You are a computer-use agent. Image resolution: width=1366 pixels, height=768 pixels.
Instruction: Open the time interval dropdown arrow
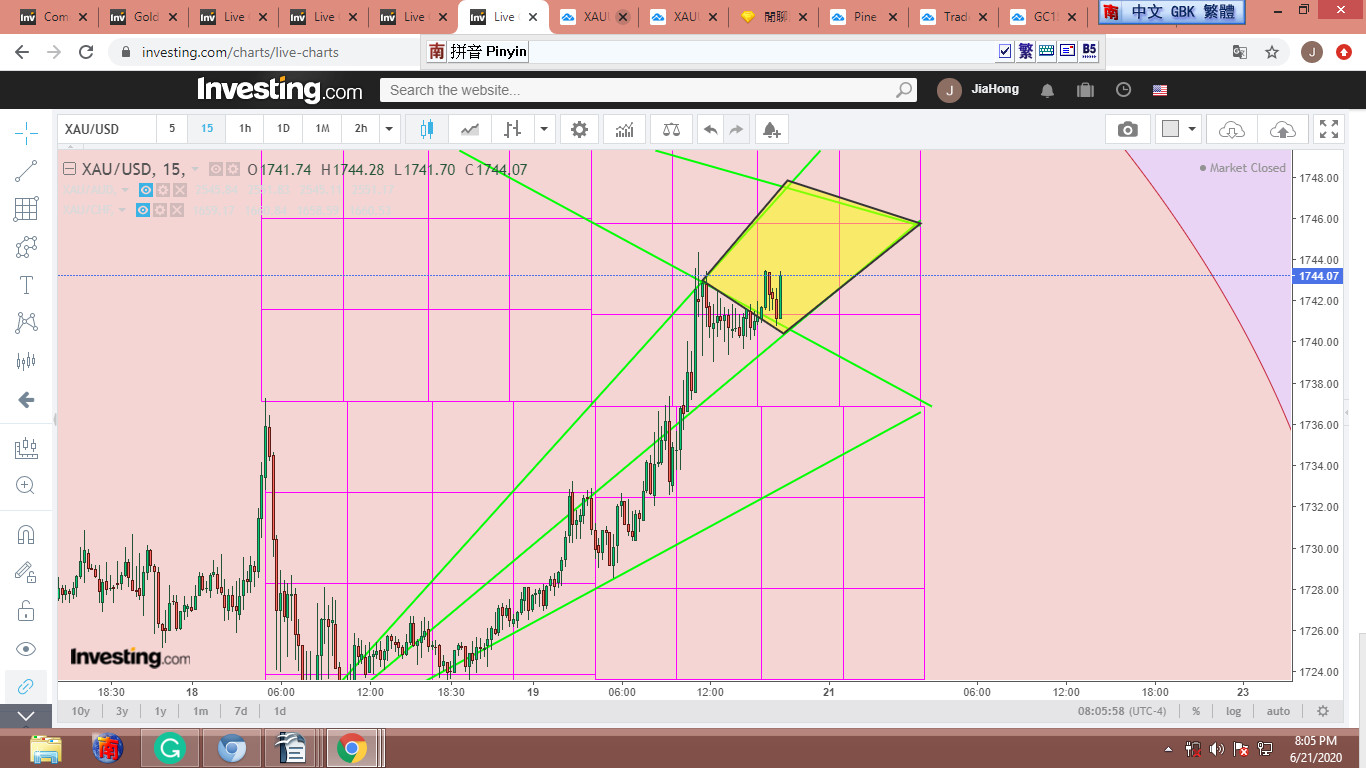[x=390, y=129]
